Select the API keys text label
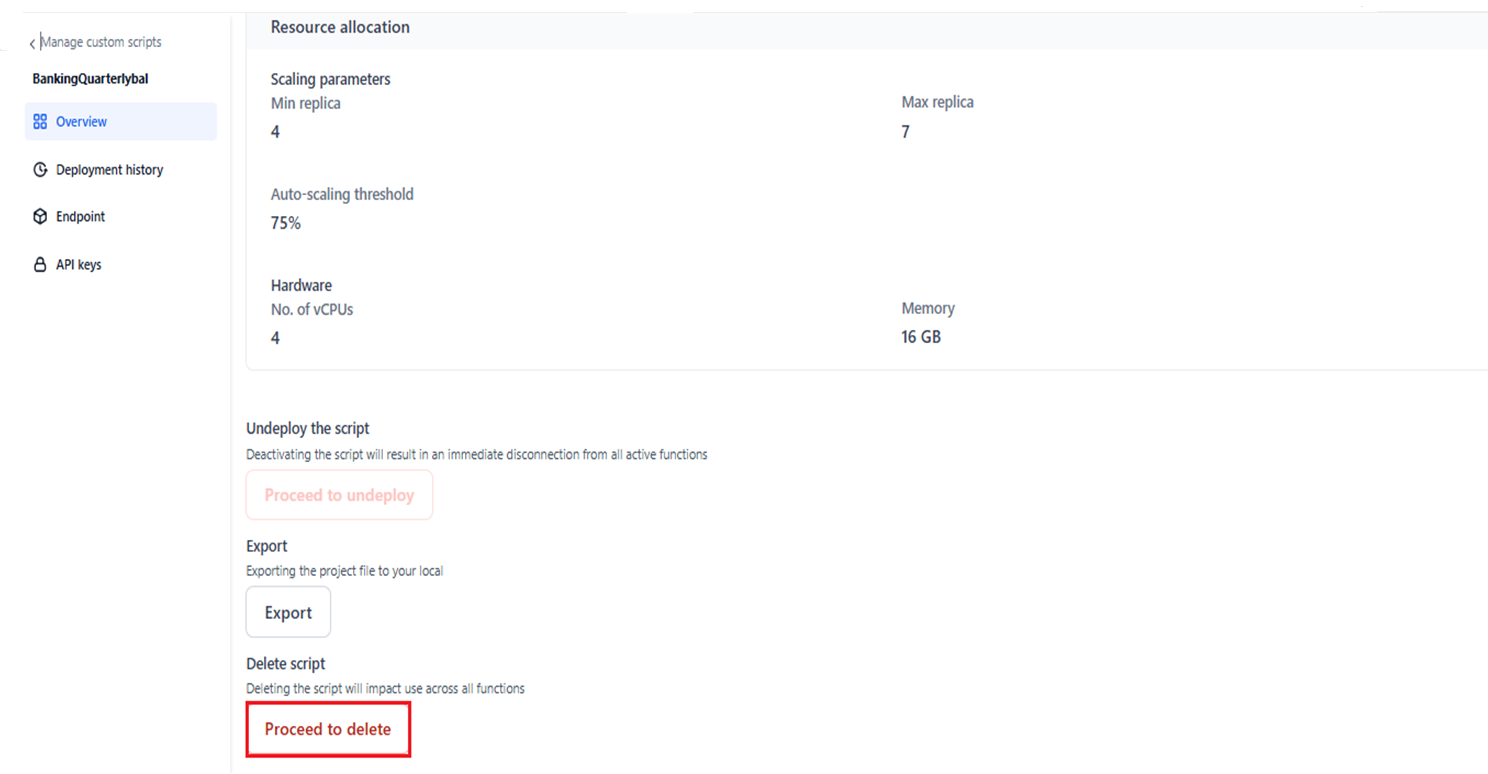This screenshot has width=1488, height=774. 78,265
